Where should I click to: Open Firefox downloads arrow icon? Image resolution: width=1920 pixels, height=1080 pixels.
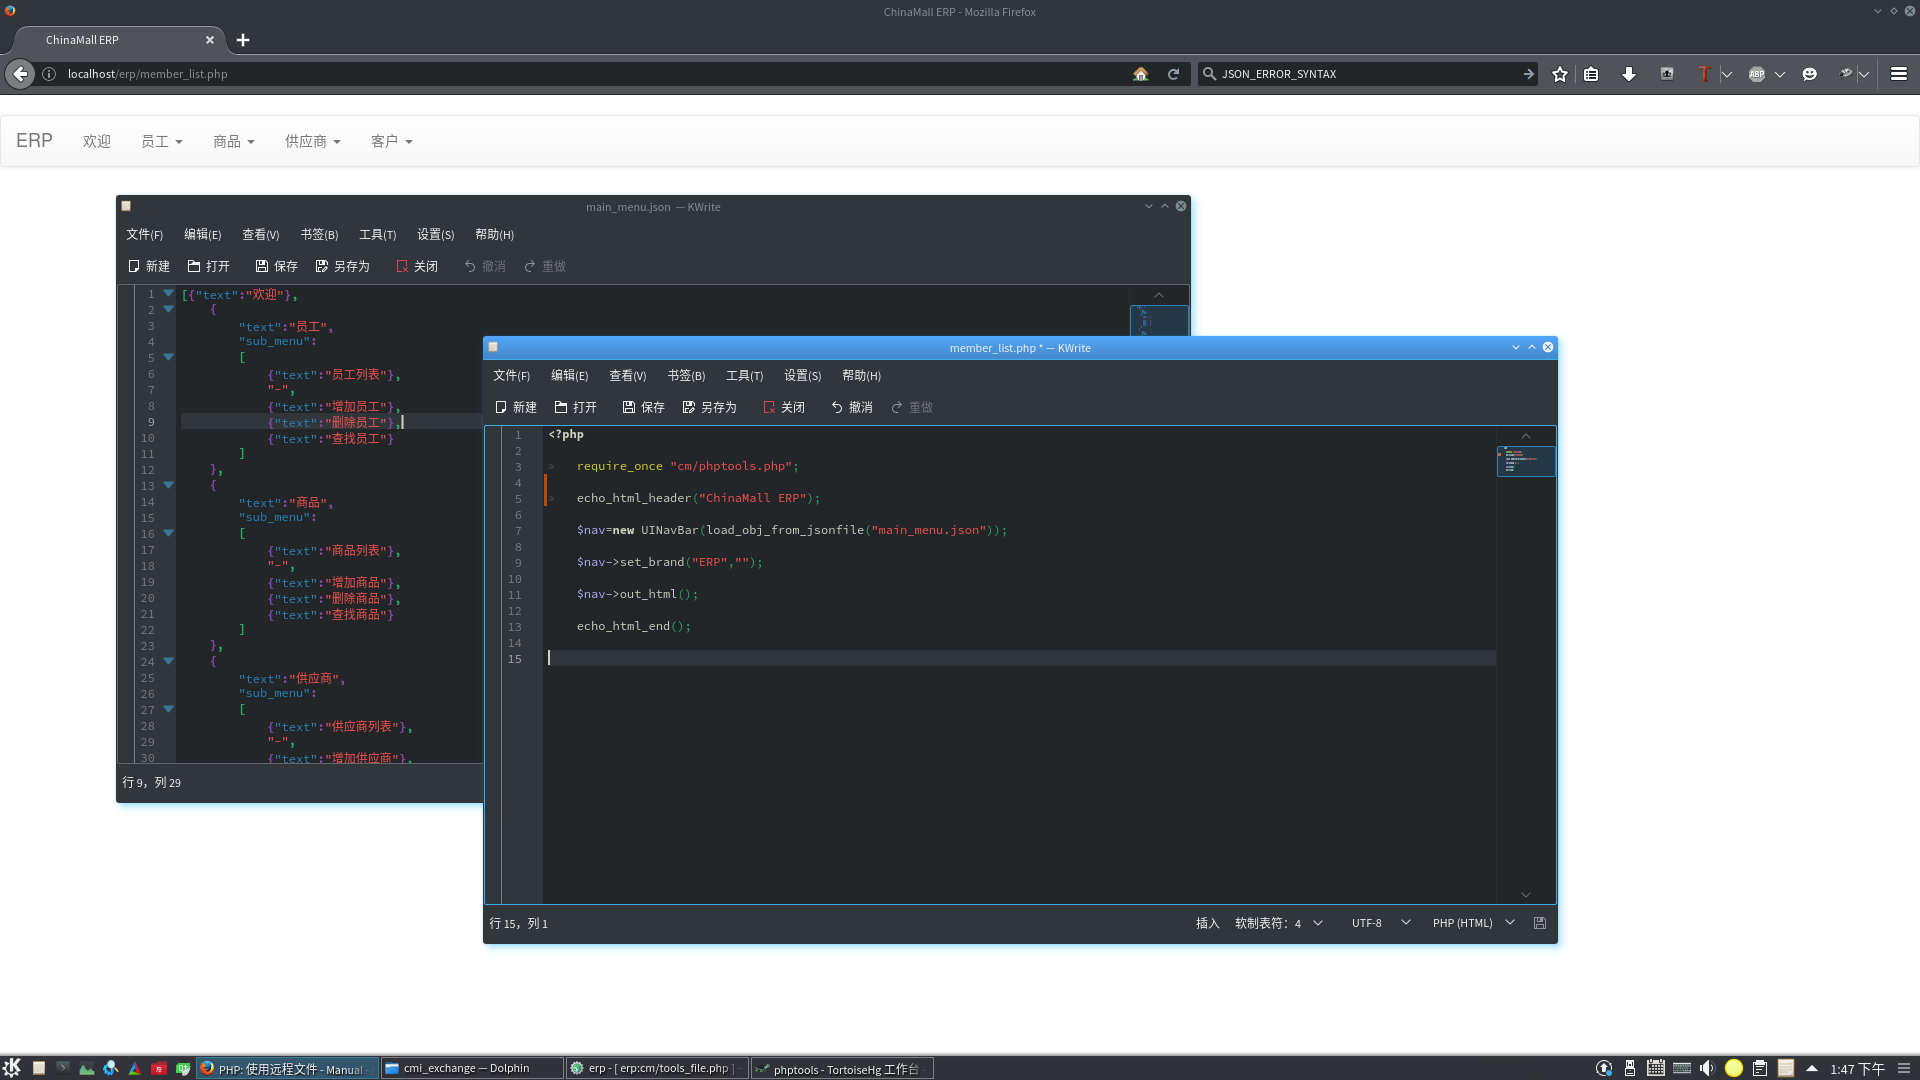(x=1629, y=74)
